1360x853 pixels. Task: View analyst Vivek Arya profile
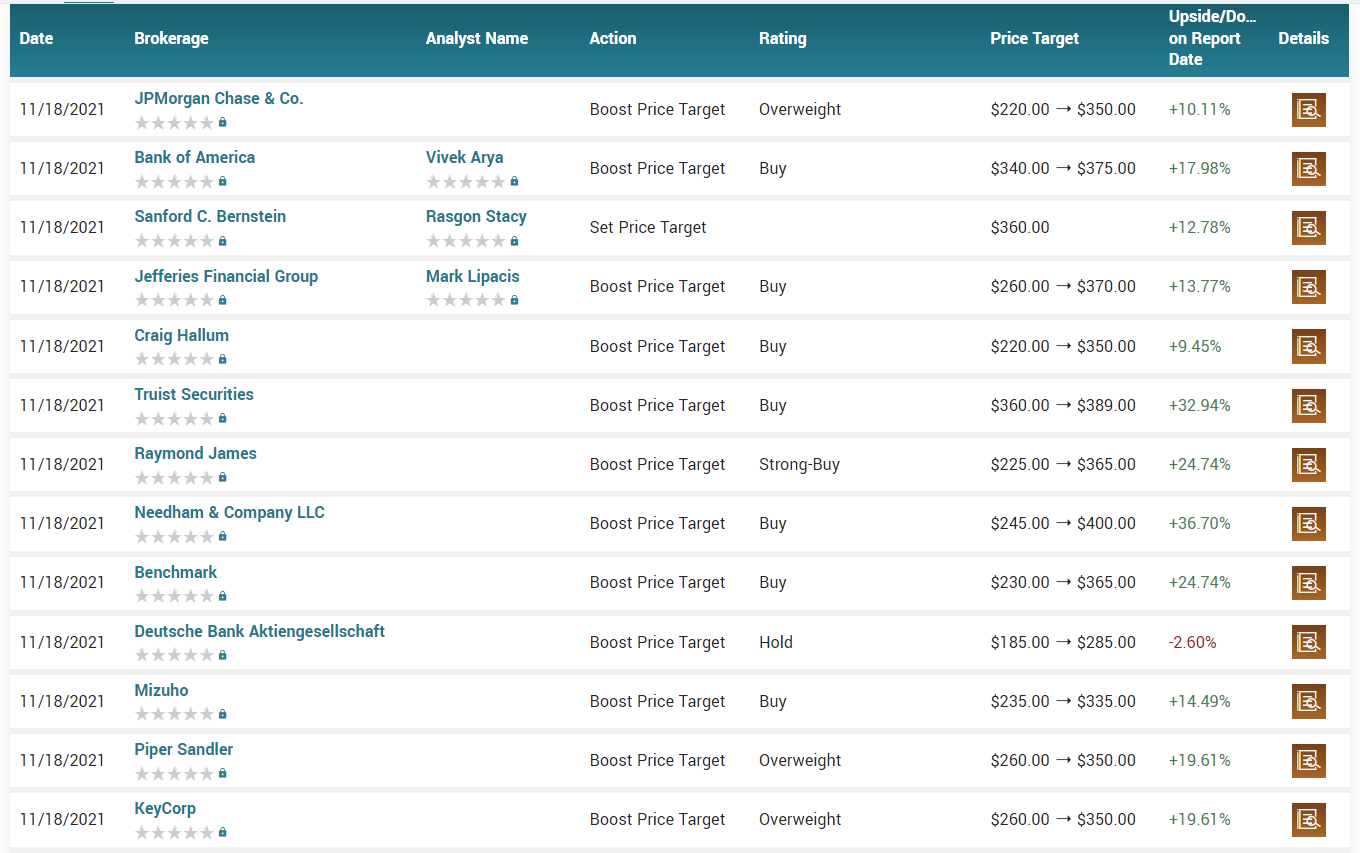pyautogui.click(x=465, y=157)
